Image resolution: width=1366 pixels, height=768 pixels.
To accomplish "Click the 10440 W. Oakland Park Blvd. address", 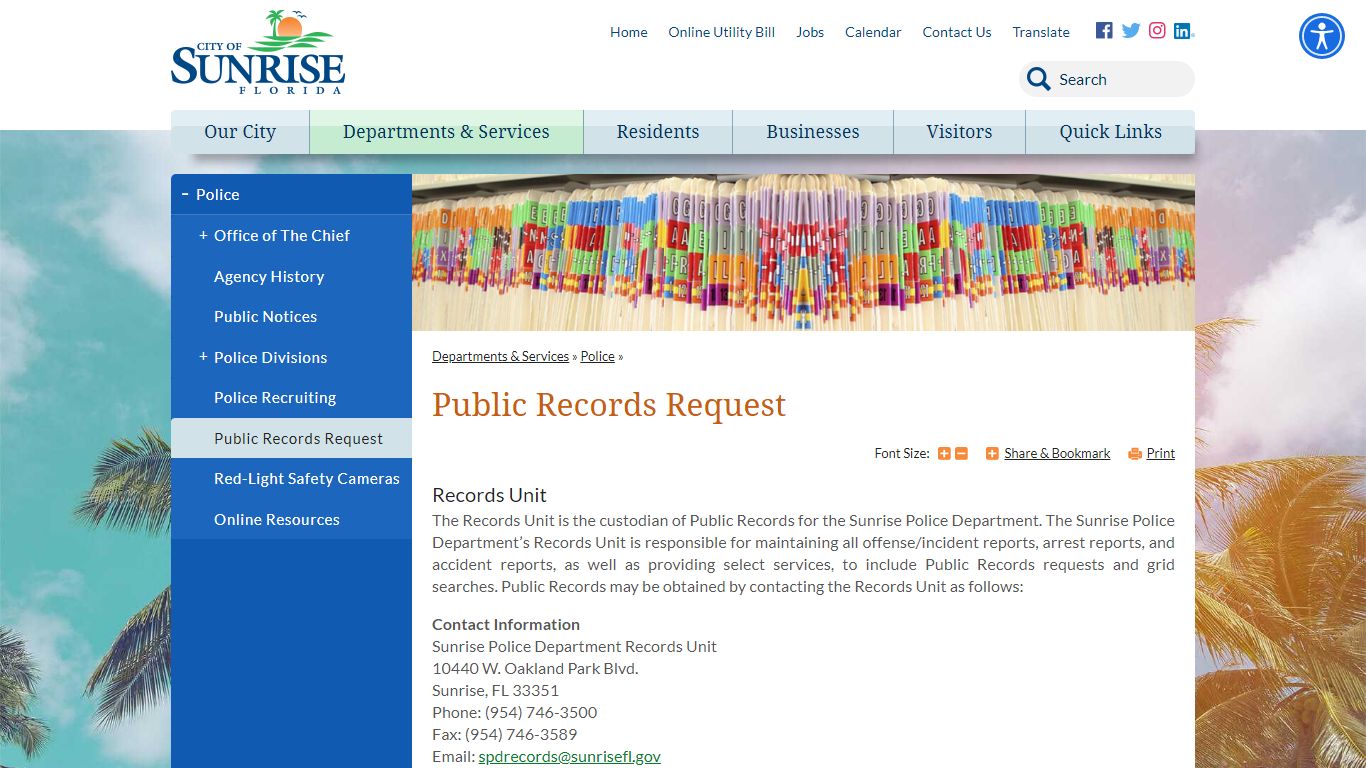I will click(535, 668).
